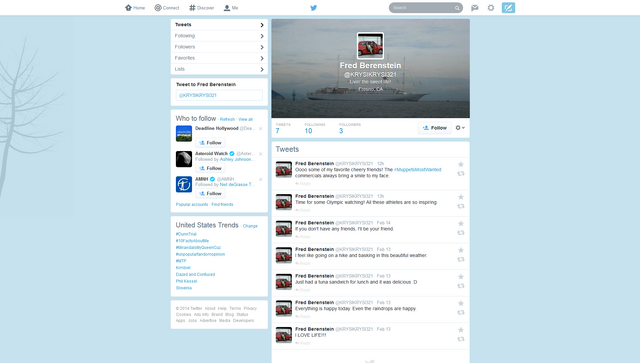The height and width of the screenshot is (363, 640).
Task: Open Asteroid Watch avatar
Action: 184,159
